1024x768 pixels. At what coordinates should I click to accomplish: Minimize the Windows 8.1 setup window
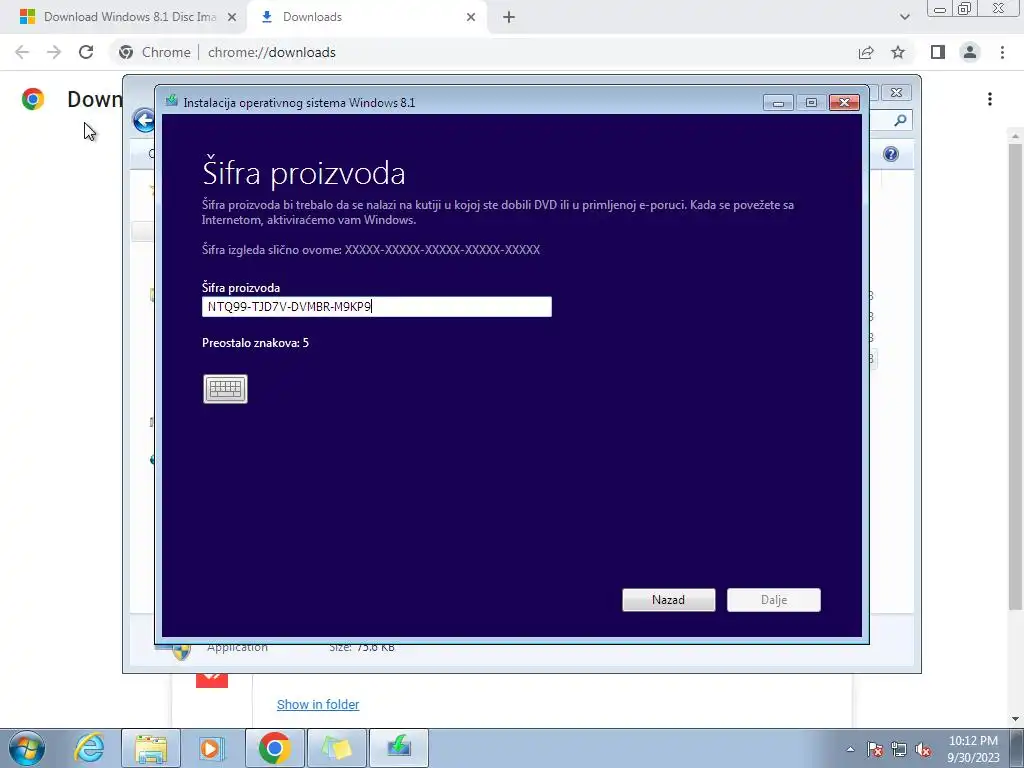pos(778,103)
